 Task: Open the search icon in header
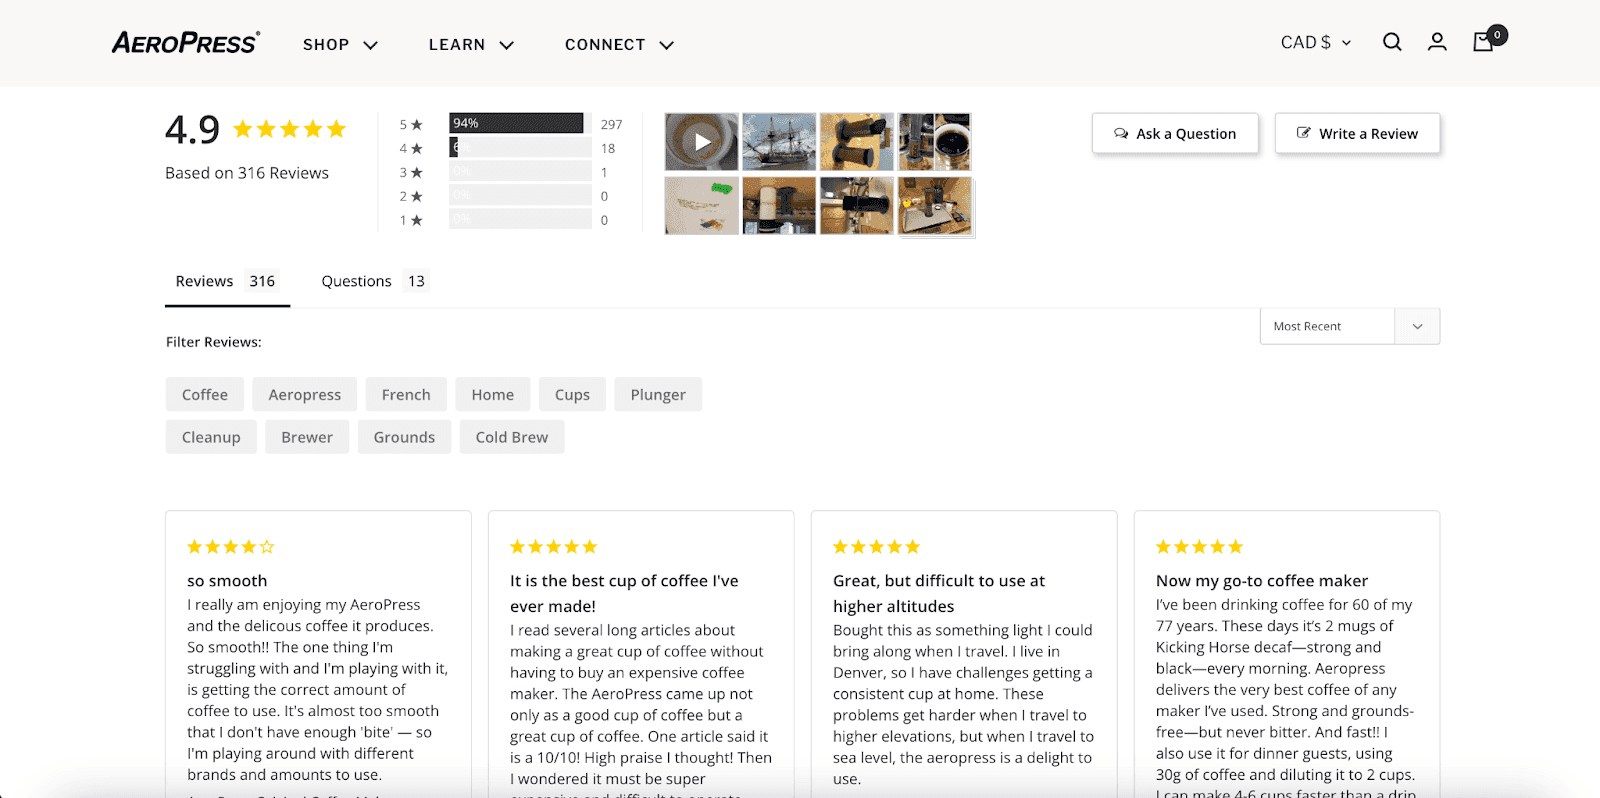click(x=1392, y=42)
